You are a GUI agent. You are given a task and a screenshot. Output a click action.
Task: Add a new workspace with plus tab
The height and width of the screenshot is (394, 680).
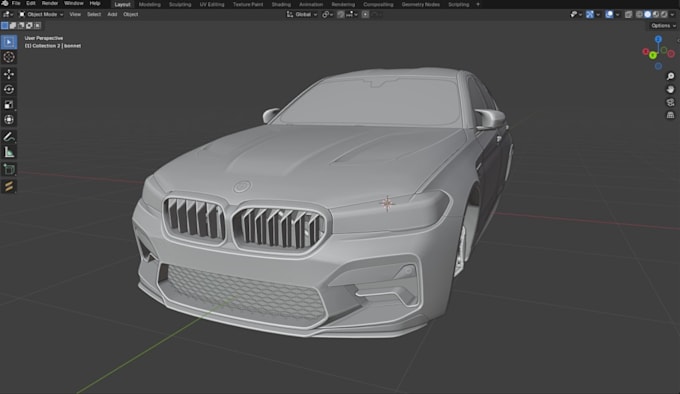[478, 4]
